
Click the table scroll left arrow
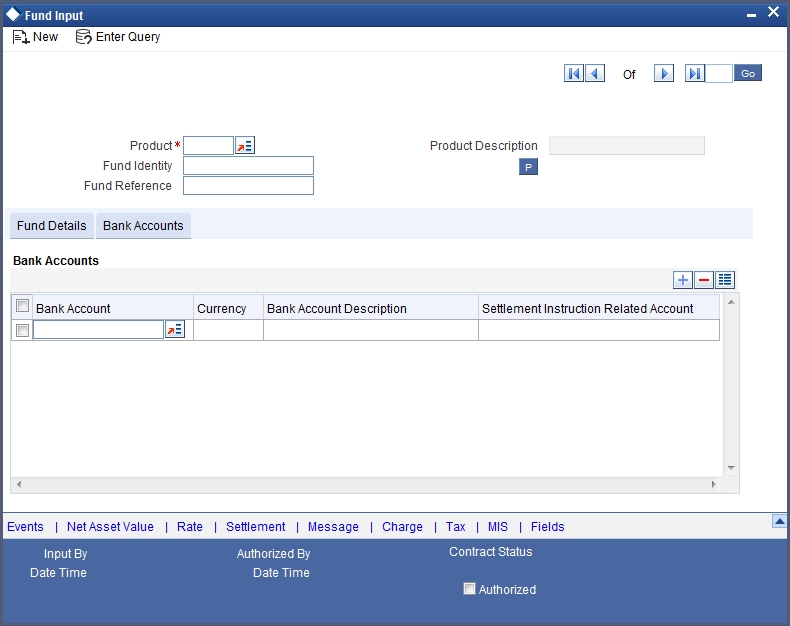(x=19, y=484)
